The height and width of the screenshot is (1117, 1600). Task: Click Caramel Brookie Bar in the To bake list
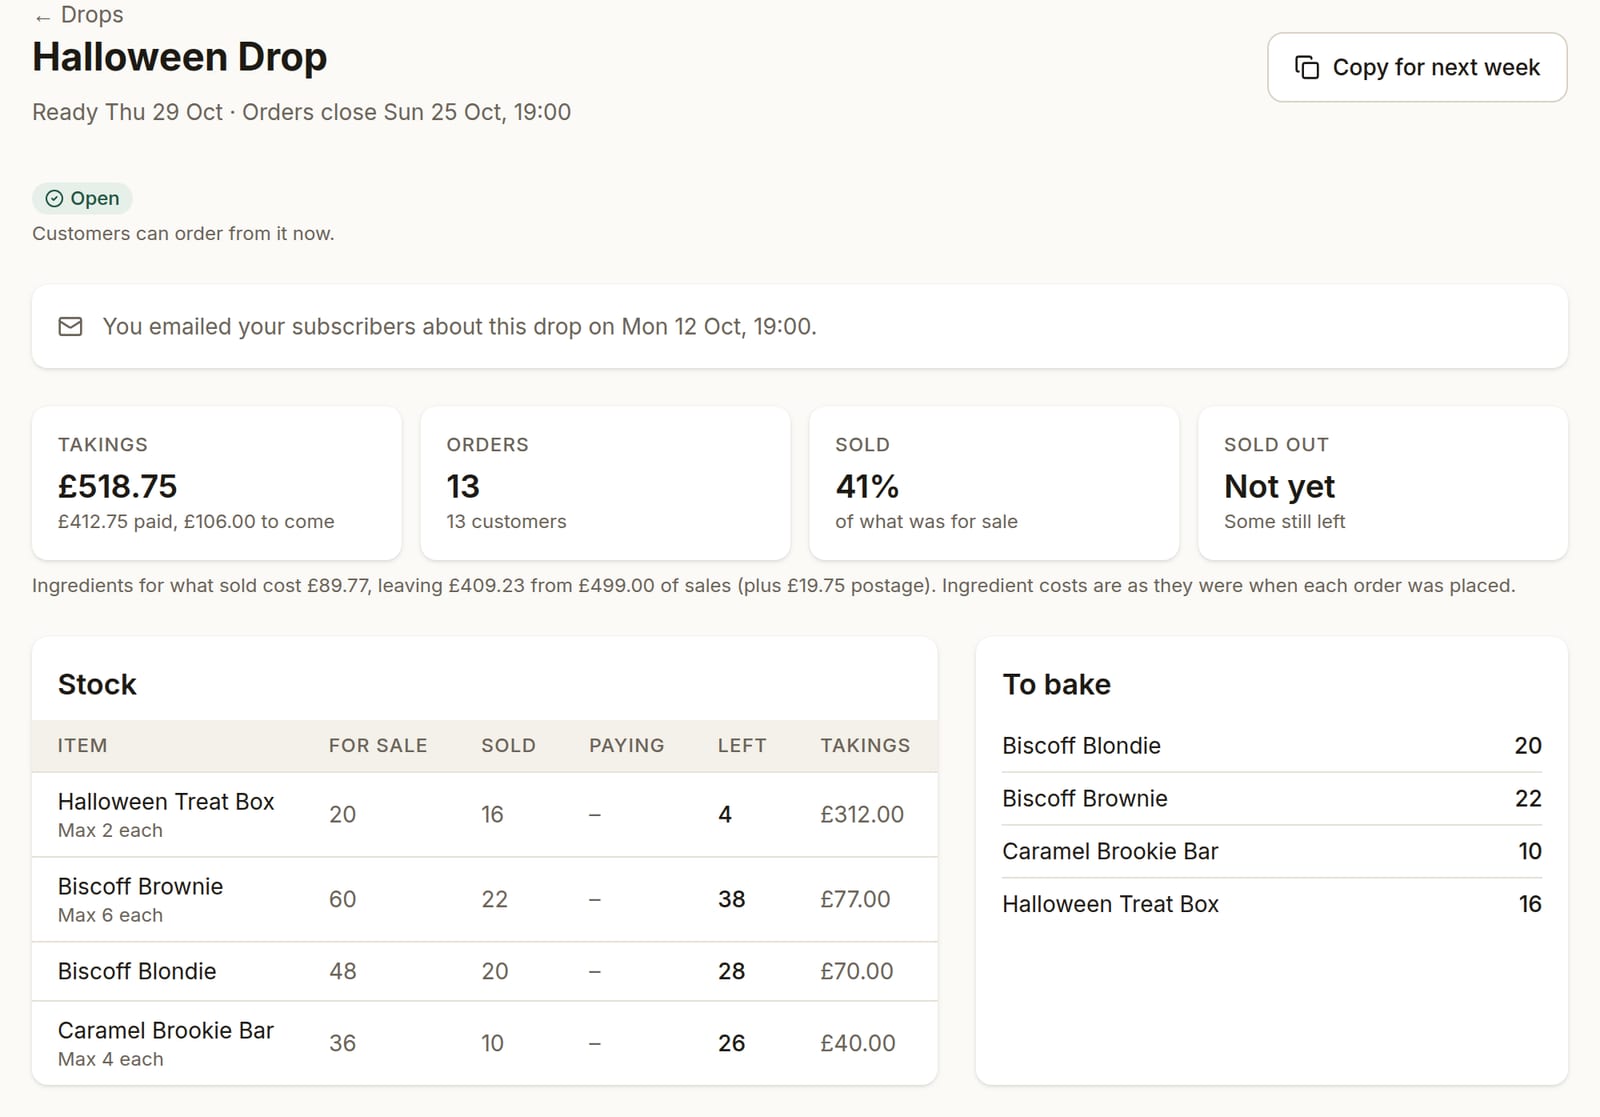click(1110, 851)
